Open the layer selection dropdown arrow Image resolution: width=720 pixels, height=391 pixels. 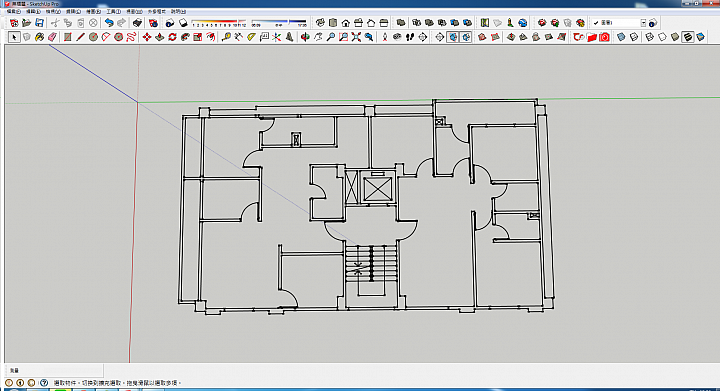pos(643,23)
